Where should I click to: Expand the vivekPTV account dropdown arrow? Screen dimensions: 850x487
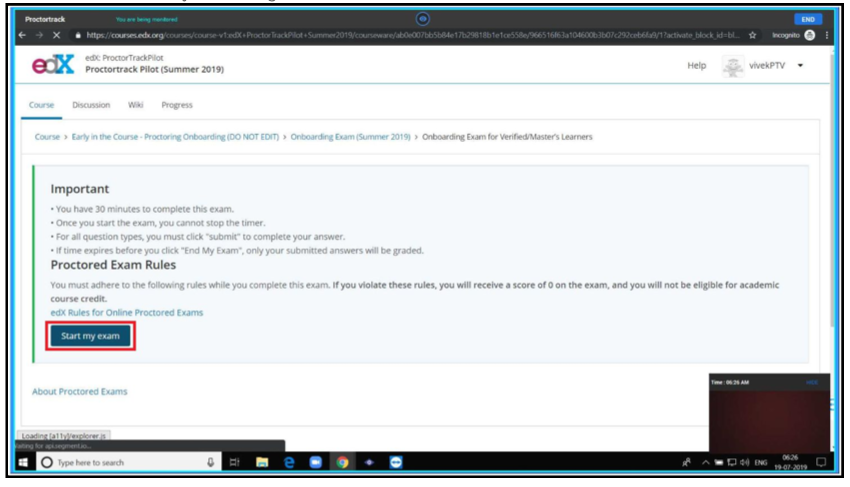point(800,66)
